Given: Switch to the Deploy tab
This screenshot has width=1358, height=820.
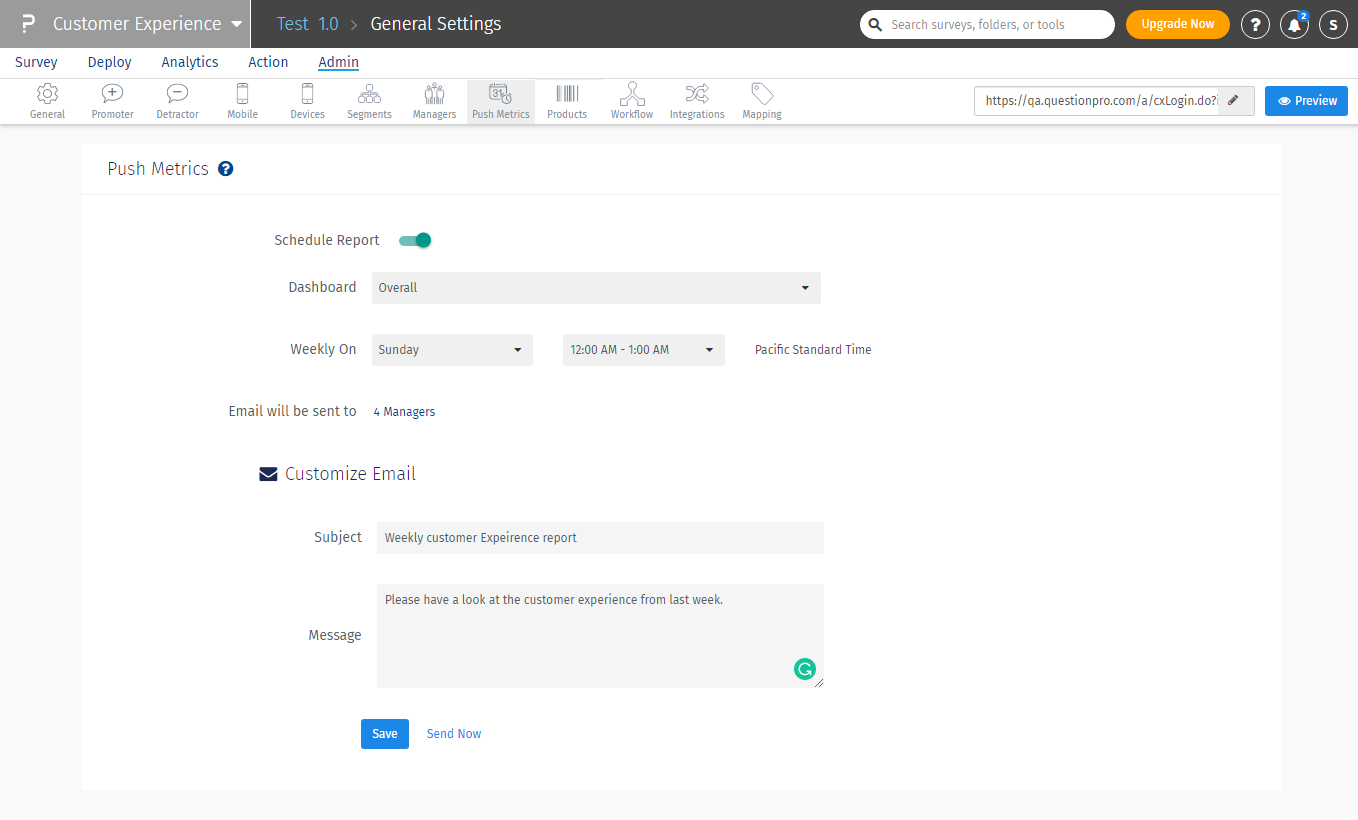Looking at the screenshot, I should pos(109,62).
